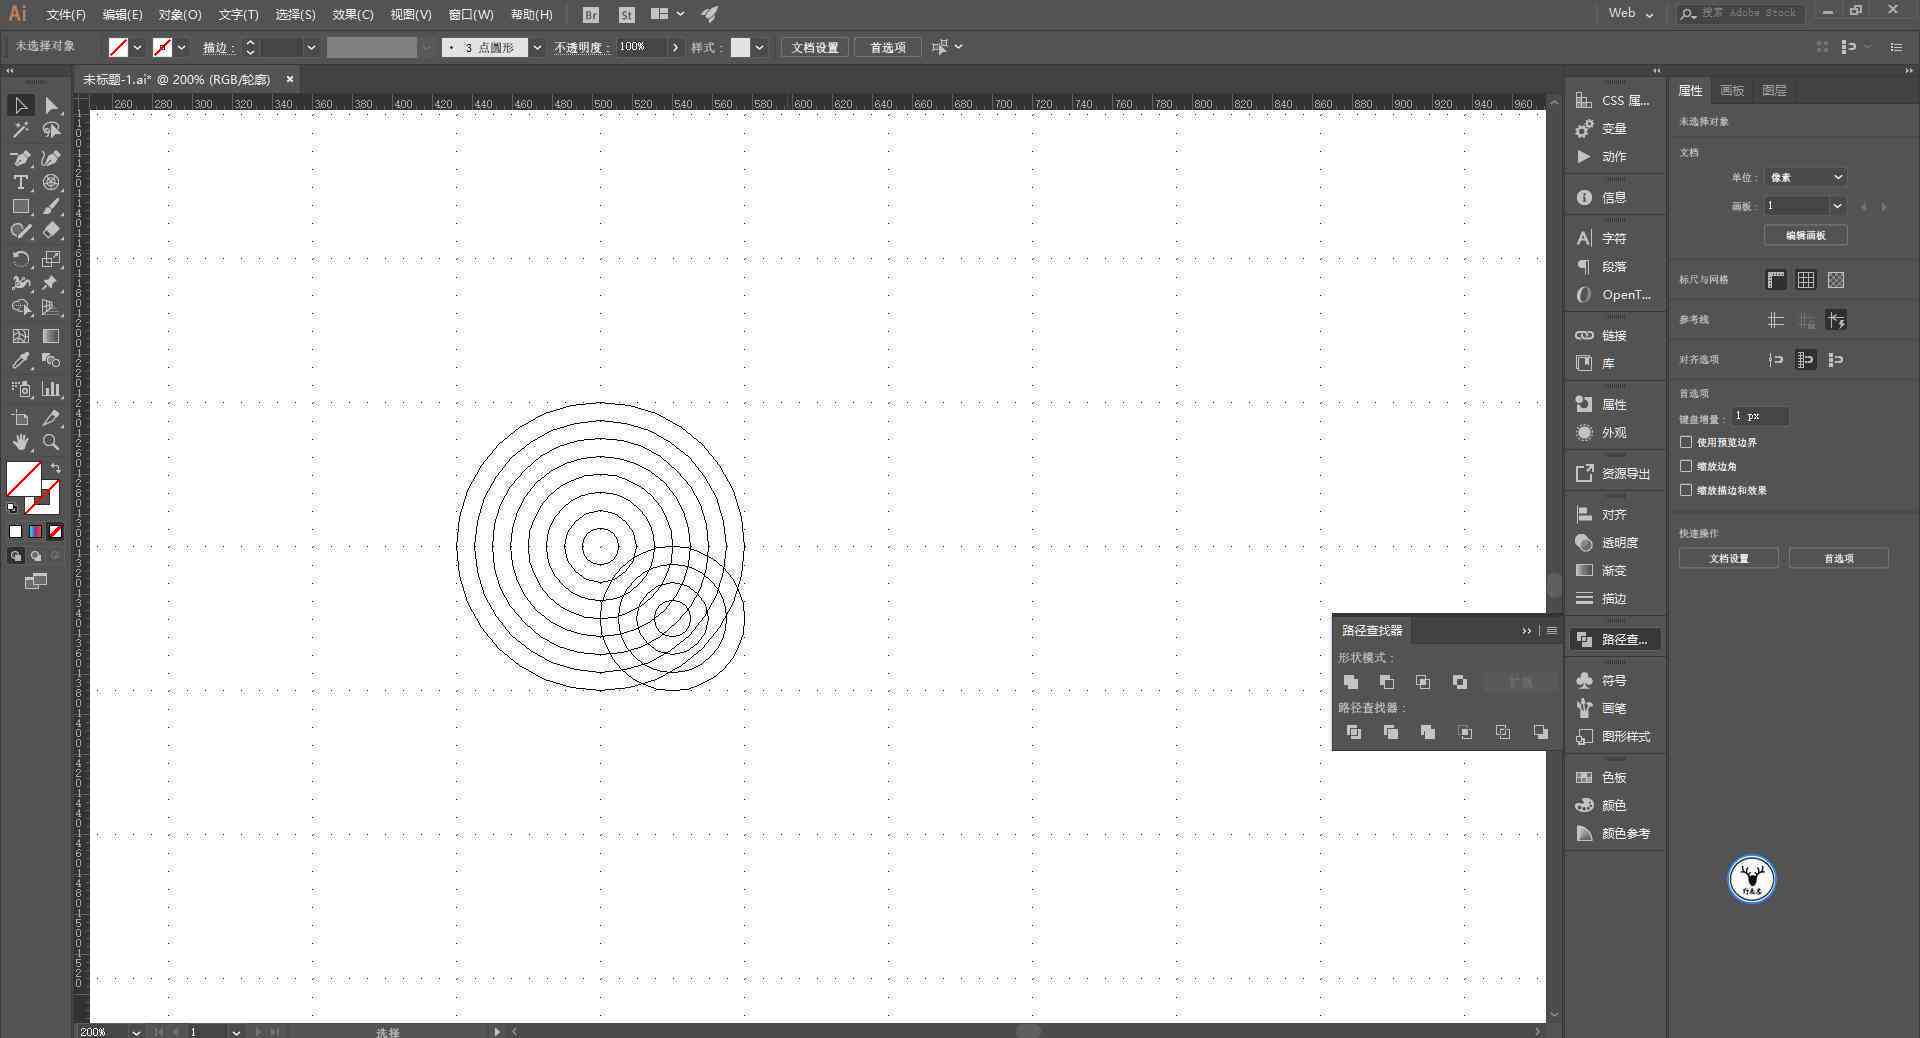Viewport: 1920px width, 1038px height.
Task: Select the Zoom tool
Action: pos(52,442)
